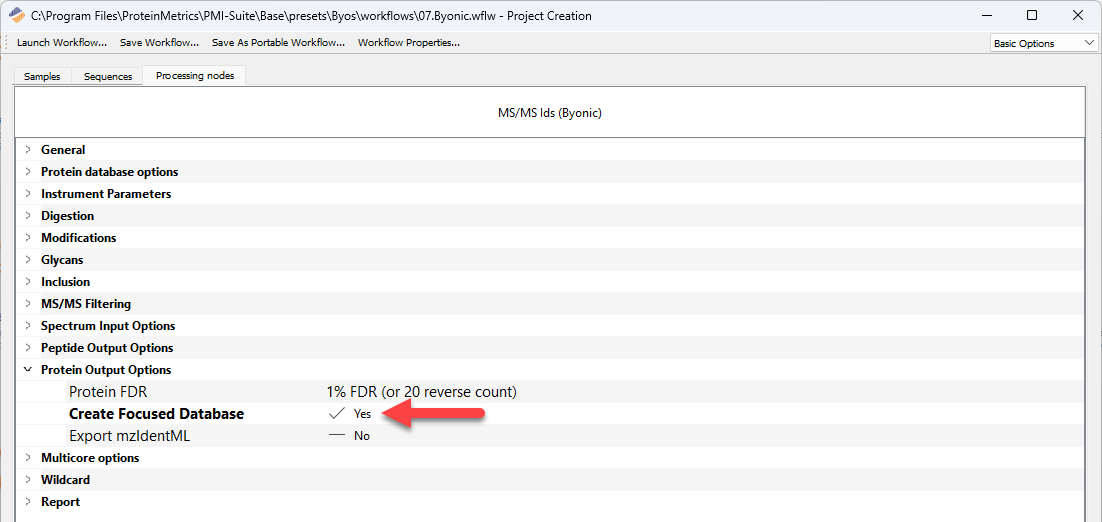Image resolution: width=1102 pixels, height=522 pixels.
Task: Click the Glycans label
Action: point(62,259)
